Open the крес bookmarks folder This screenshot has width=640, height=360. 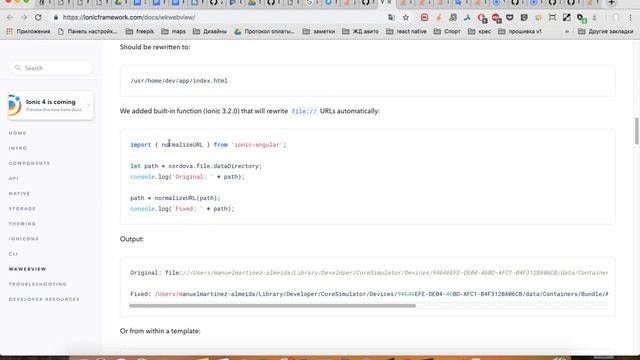pyautogui.click(x=479, y=31)
